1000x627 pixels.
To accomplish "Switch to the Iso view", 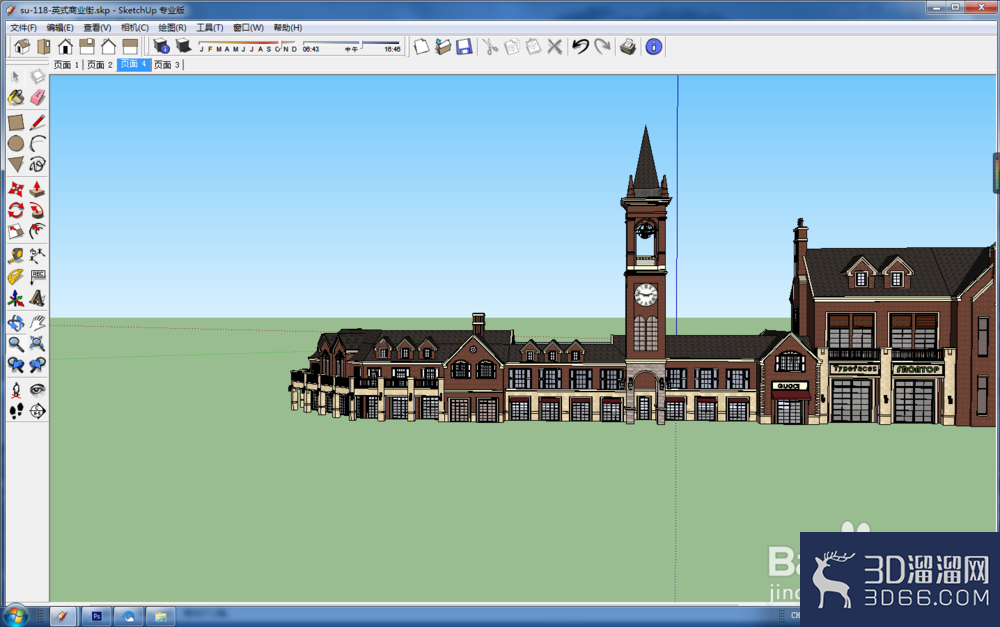I will 22,47.
